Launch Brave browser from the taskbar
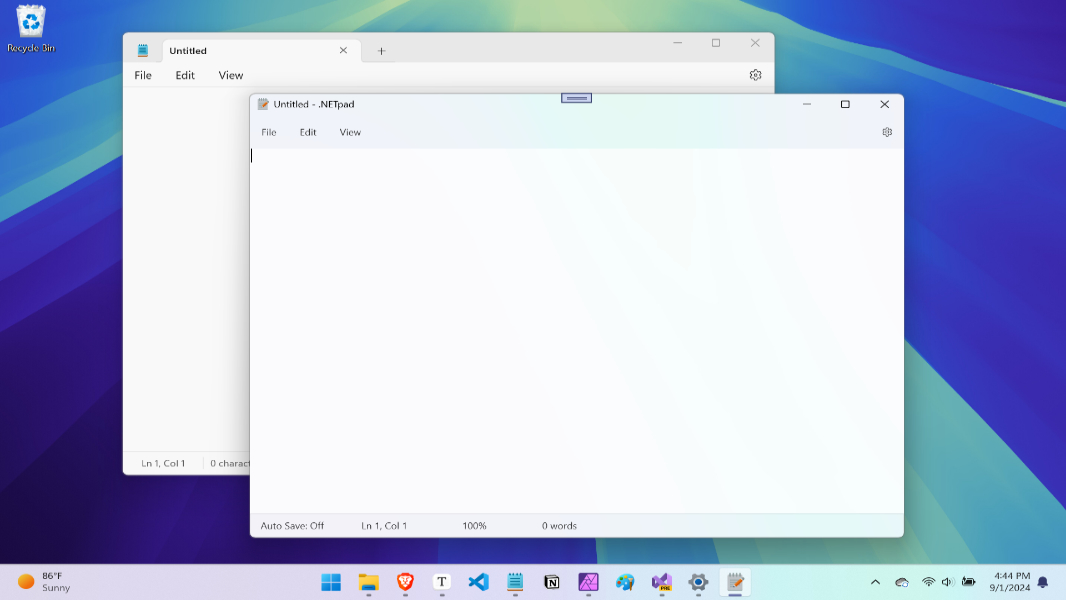 point(405,582)
